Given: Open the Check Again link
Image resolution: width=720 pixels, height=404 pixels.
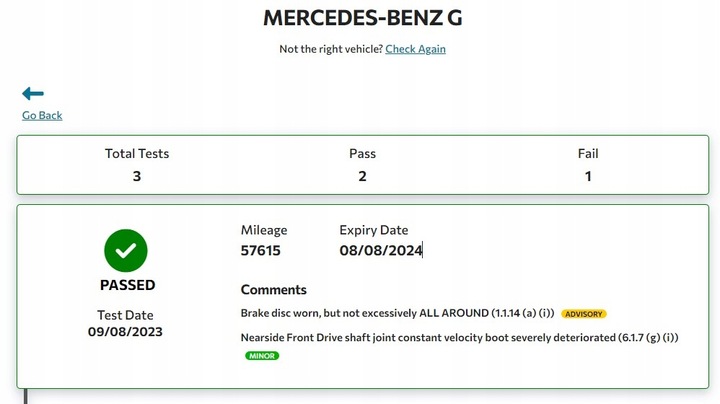Looking at the screenshot, I should tap(415, 49).
